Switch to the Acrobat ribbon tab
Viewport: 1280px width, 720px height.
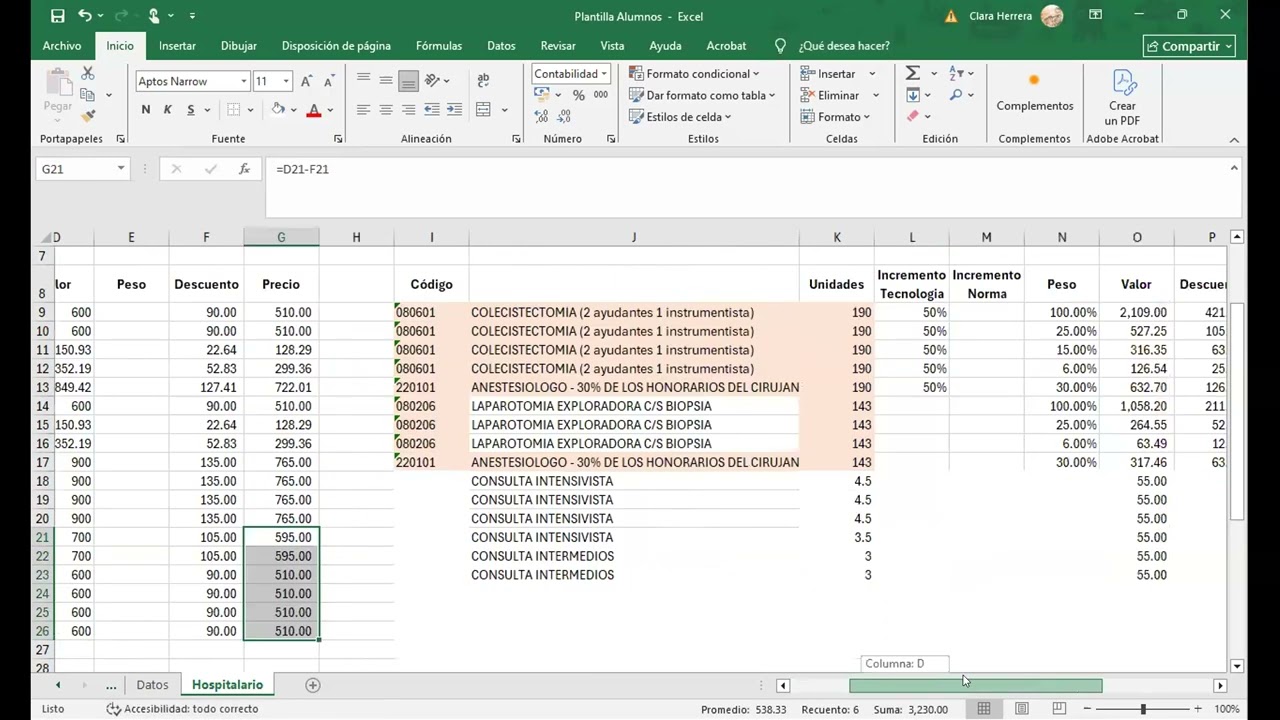pos(726,46)
